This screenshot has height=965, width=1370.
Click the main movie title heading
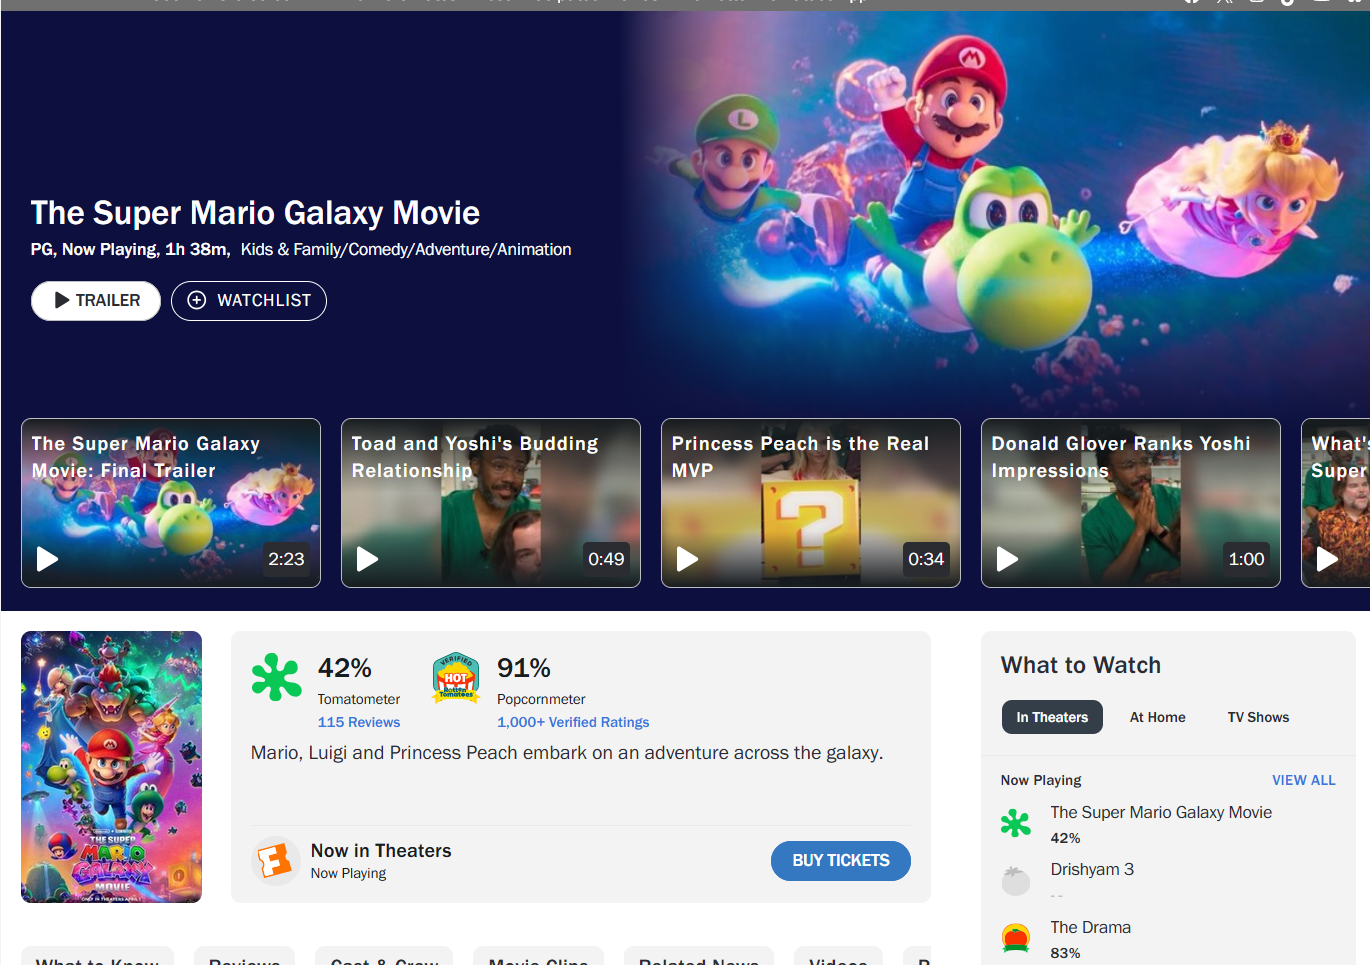click(255, 213)
